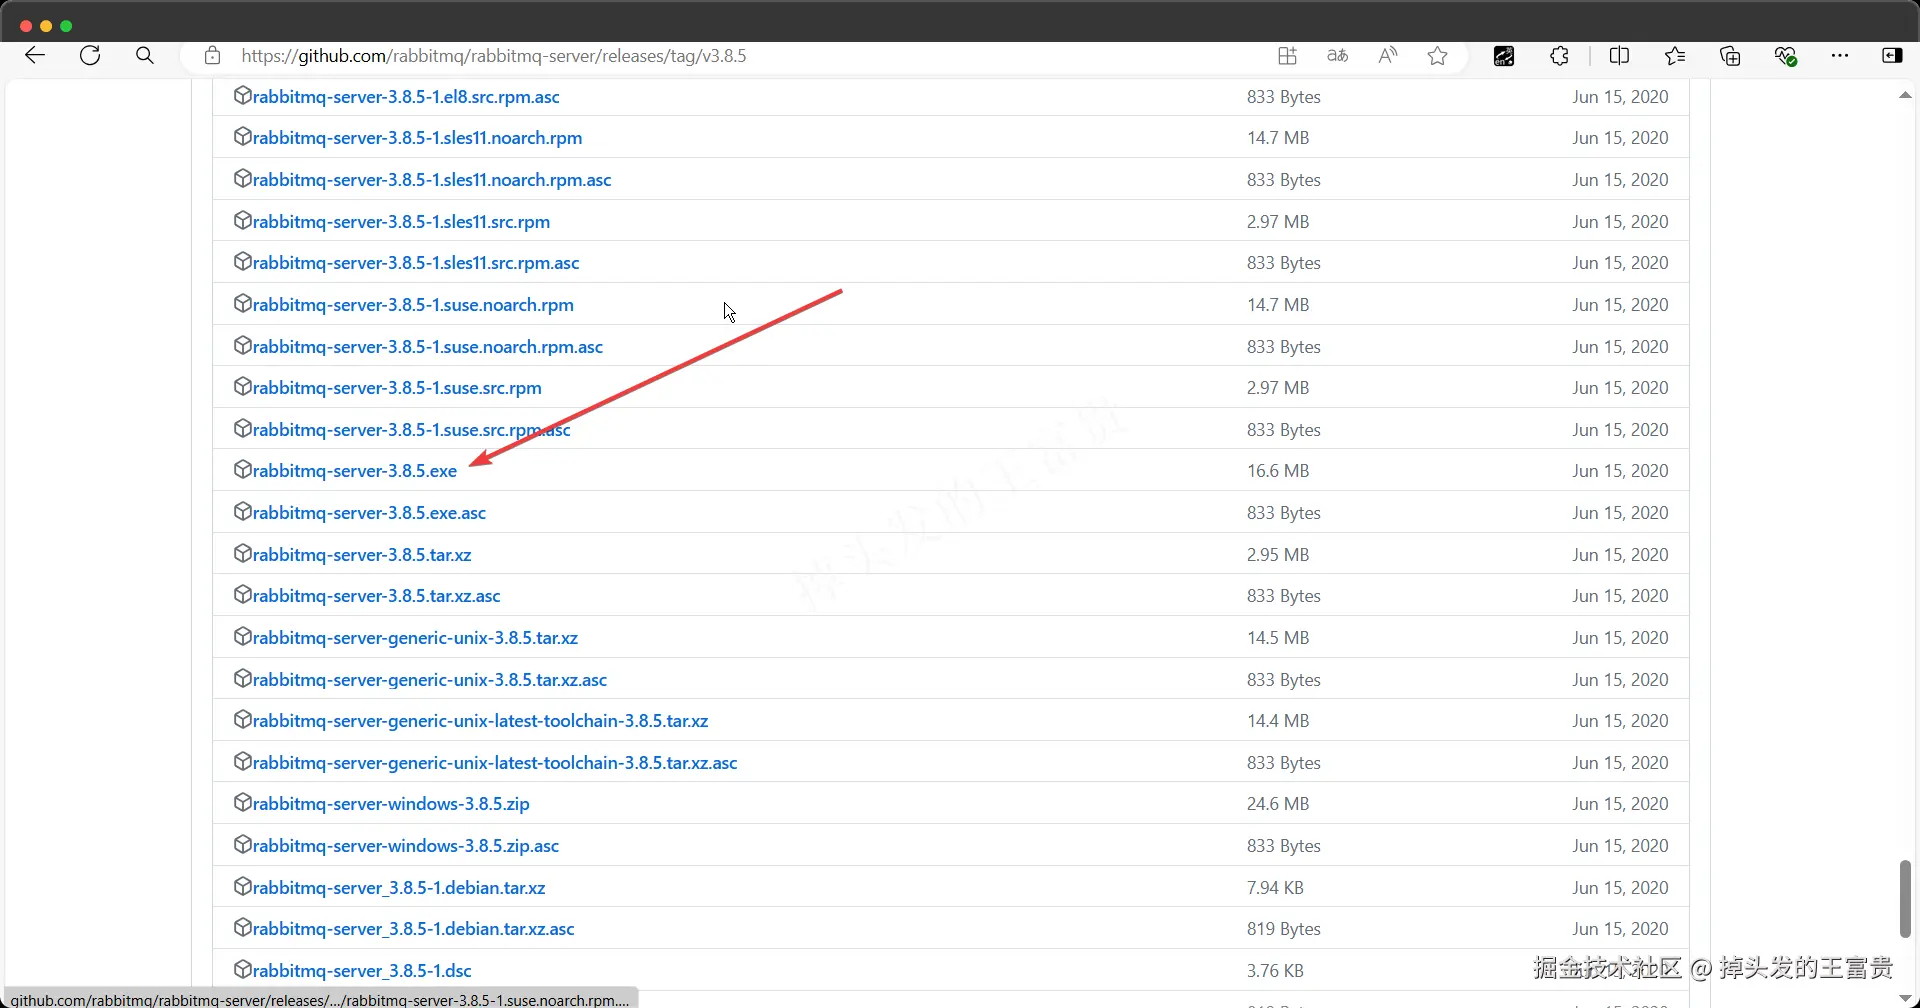
Task: Open the Extensions puzzle icon
Action: (x=1559, y=56)
